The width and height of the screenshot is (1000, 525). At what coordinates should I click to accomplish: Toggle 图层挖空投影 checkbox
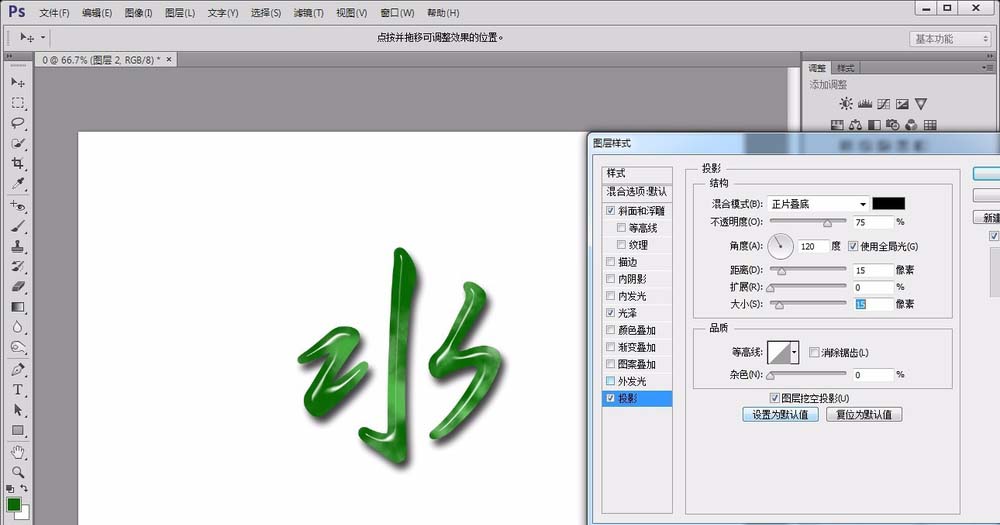[774, 398]
